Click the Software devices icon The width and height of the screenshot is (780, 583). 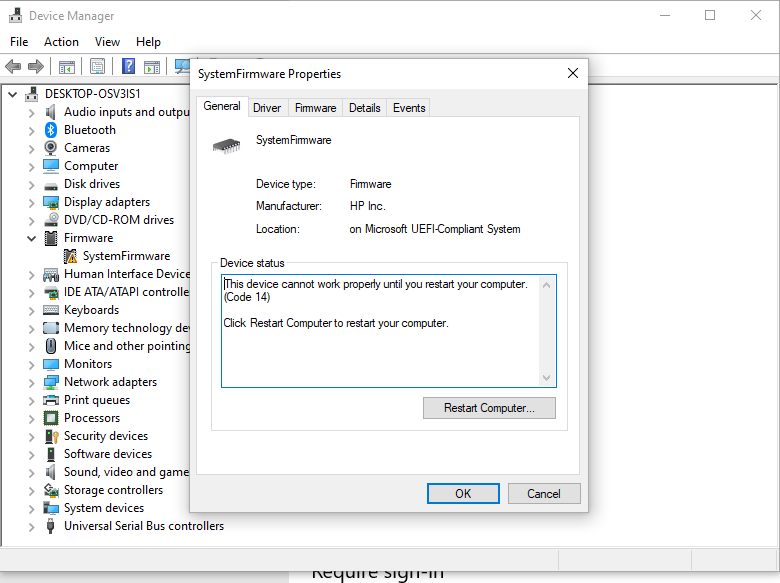click(x=51, y=454)
